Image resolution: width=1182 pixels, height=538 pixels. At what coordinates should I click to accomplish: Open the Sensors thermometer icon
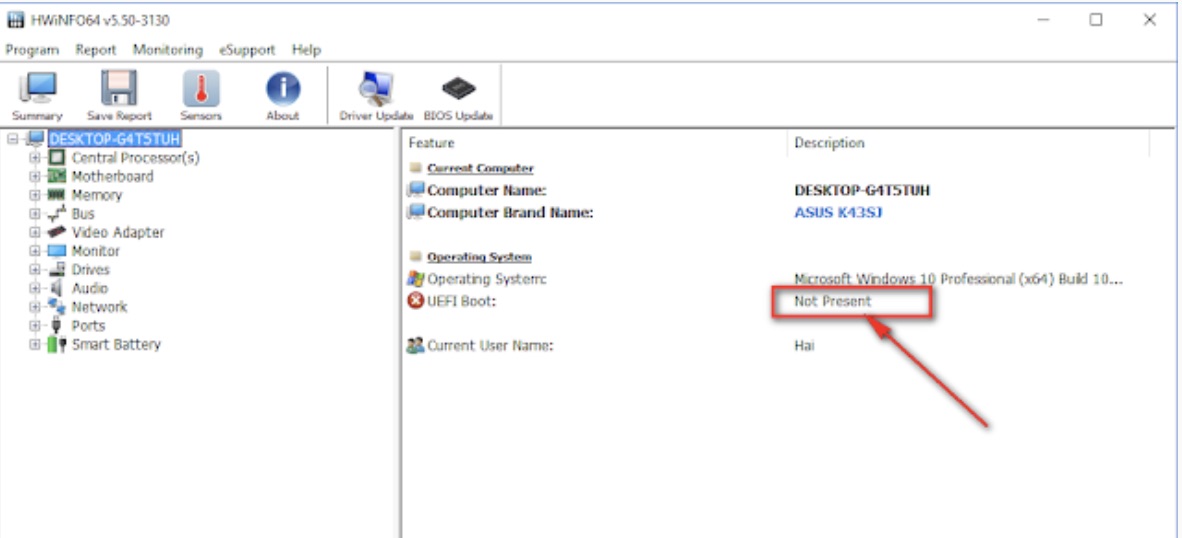201,88
